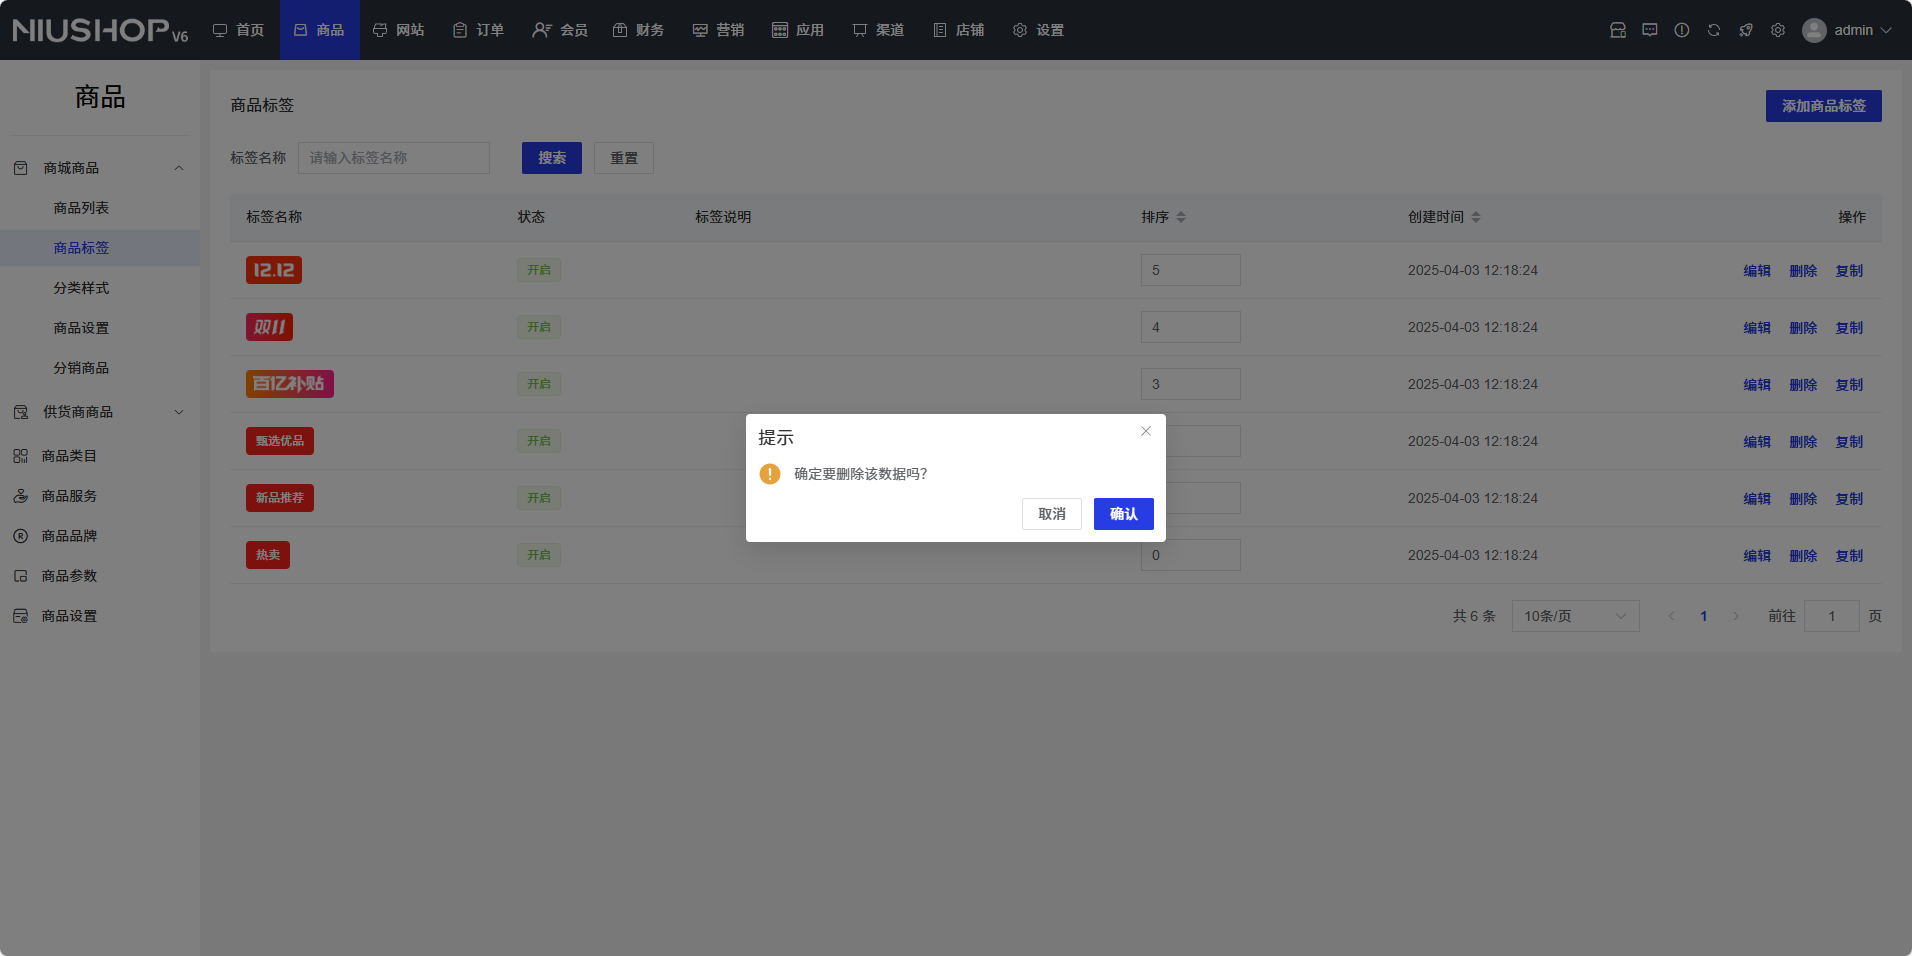Click the exclamation circle icon in the header
This screenshot has width=1912, height=956.
click(x=1682, y=30)
